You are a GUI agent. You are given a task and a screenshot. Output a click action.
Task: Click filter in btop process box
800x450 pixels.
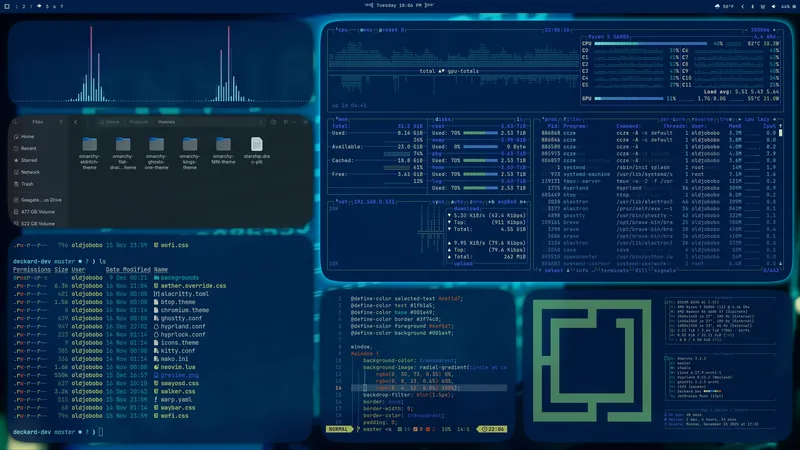click(572, 119)
